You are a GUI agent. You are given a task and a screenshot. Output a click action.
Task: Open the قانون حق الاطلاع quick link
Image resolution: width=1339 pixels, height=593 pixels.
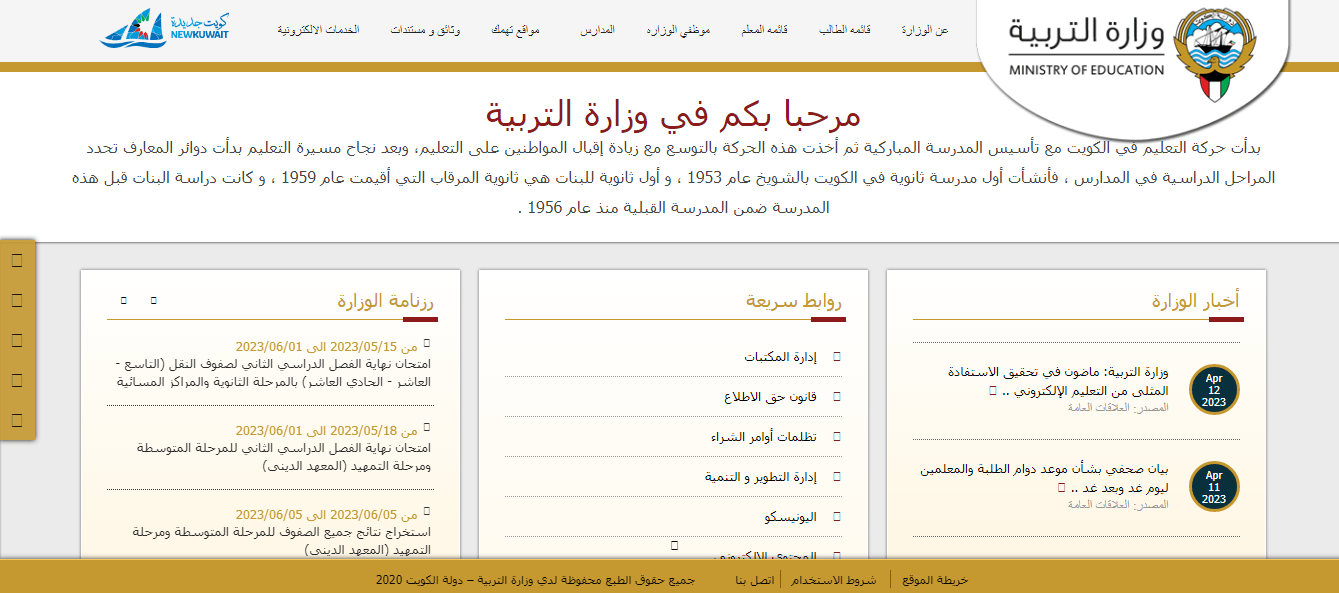(x=770, y=397)
